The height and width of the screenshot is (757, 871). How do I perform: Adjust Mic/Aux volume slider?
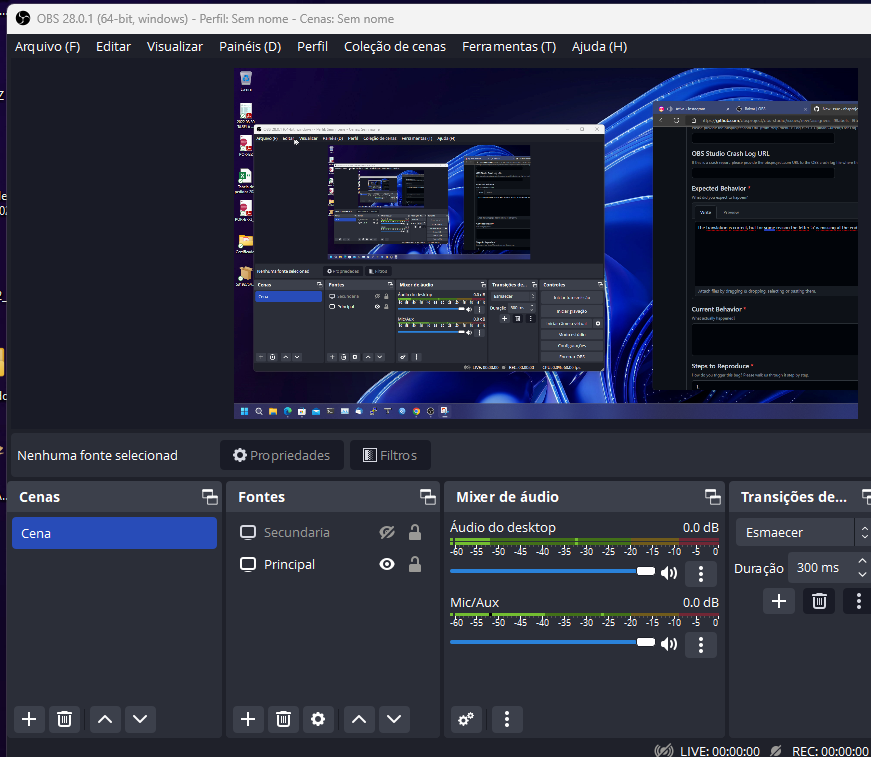[x=552, y=642]
